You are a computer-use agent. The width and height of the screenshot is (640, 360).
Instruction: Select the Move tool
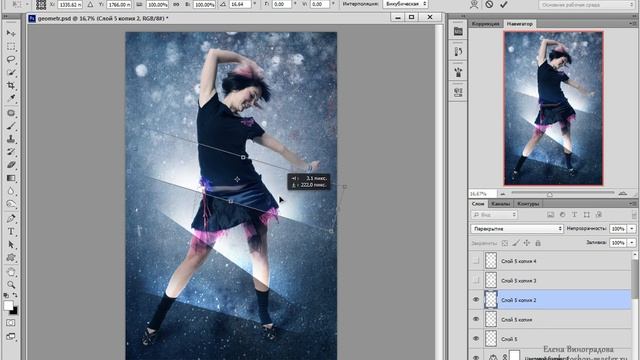[x=11, y=33]
